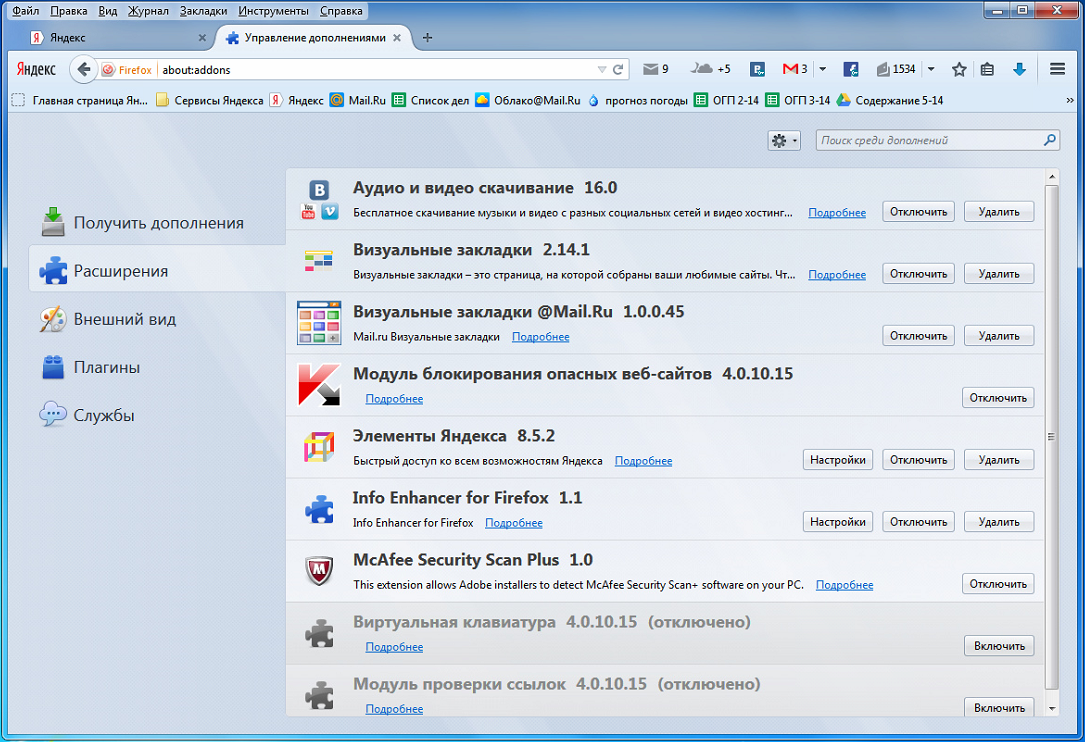Open the Инструменты menu
This screenshot has width=1085, height=742.
[x=273, y=11]
